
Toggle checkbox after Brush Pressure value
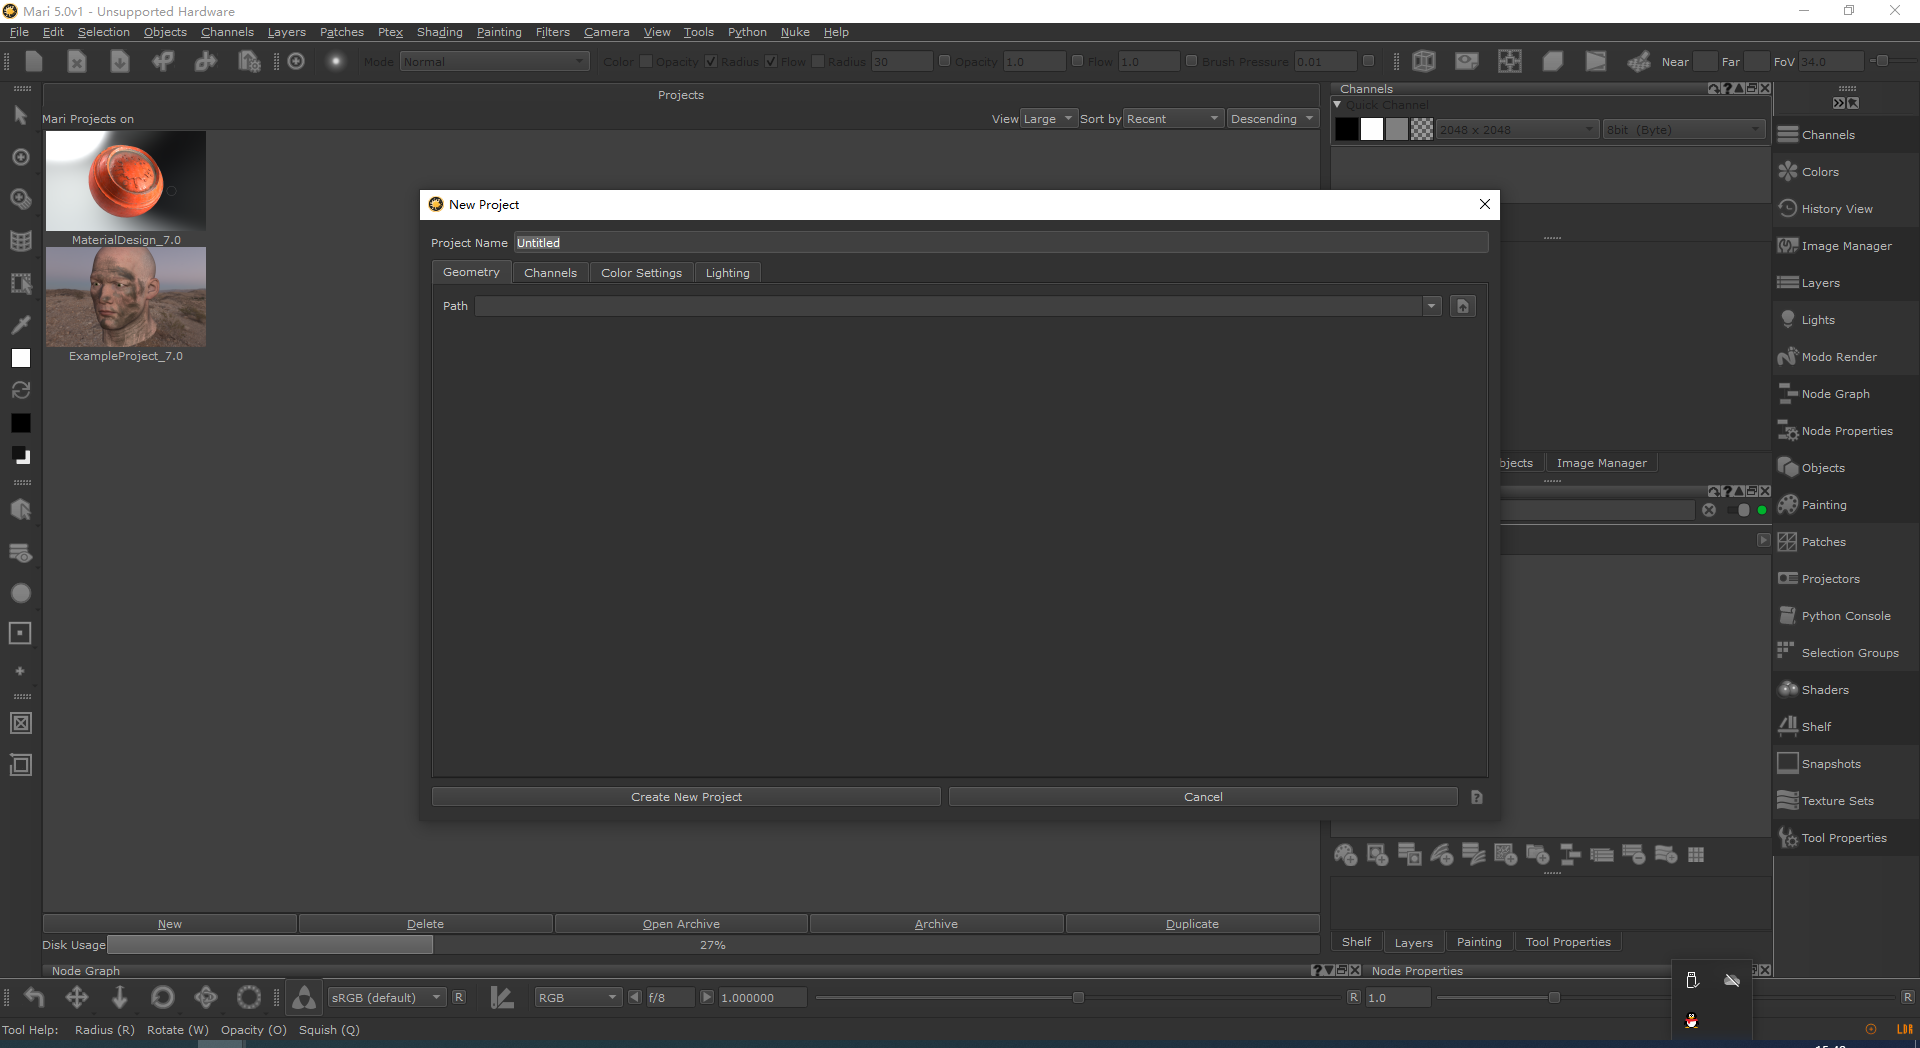[1369, 61]
